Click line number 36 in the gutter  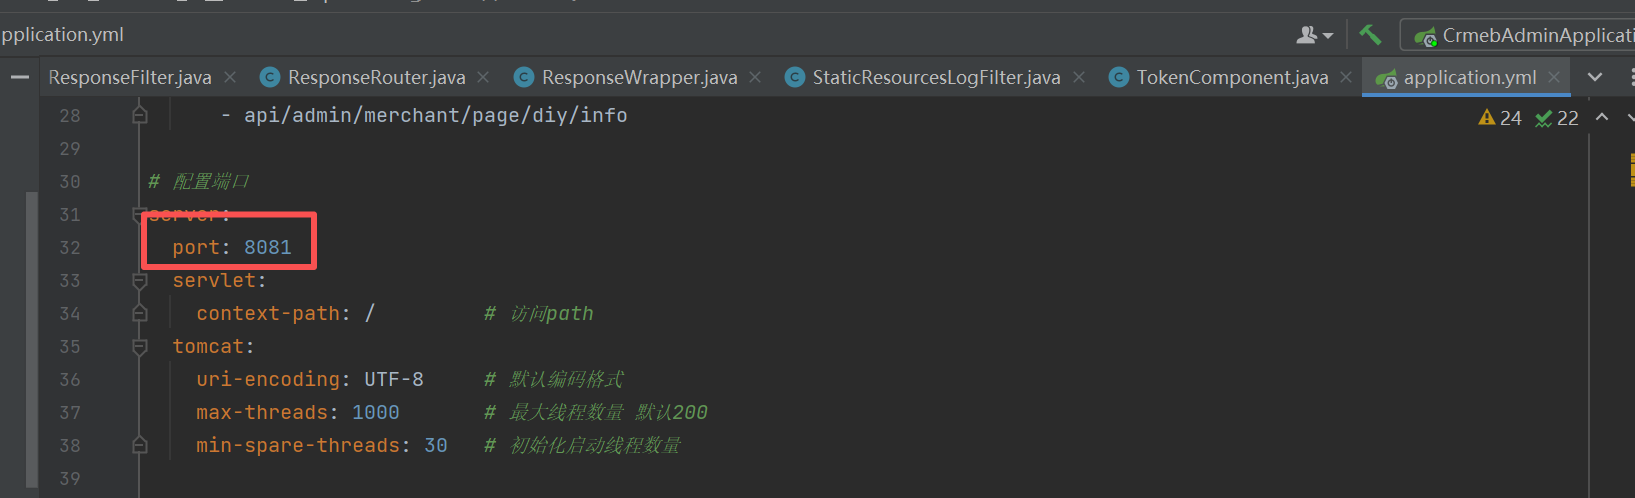69,380
